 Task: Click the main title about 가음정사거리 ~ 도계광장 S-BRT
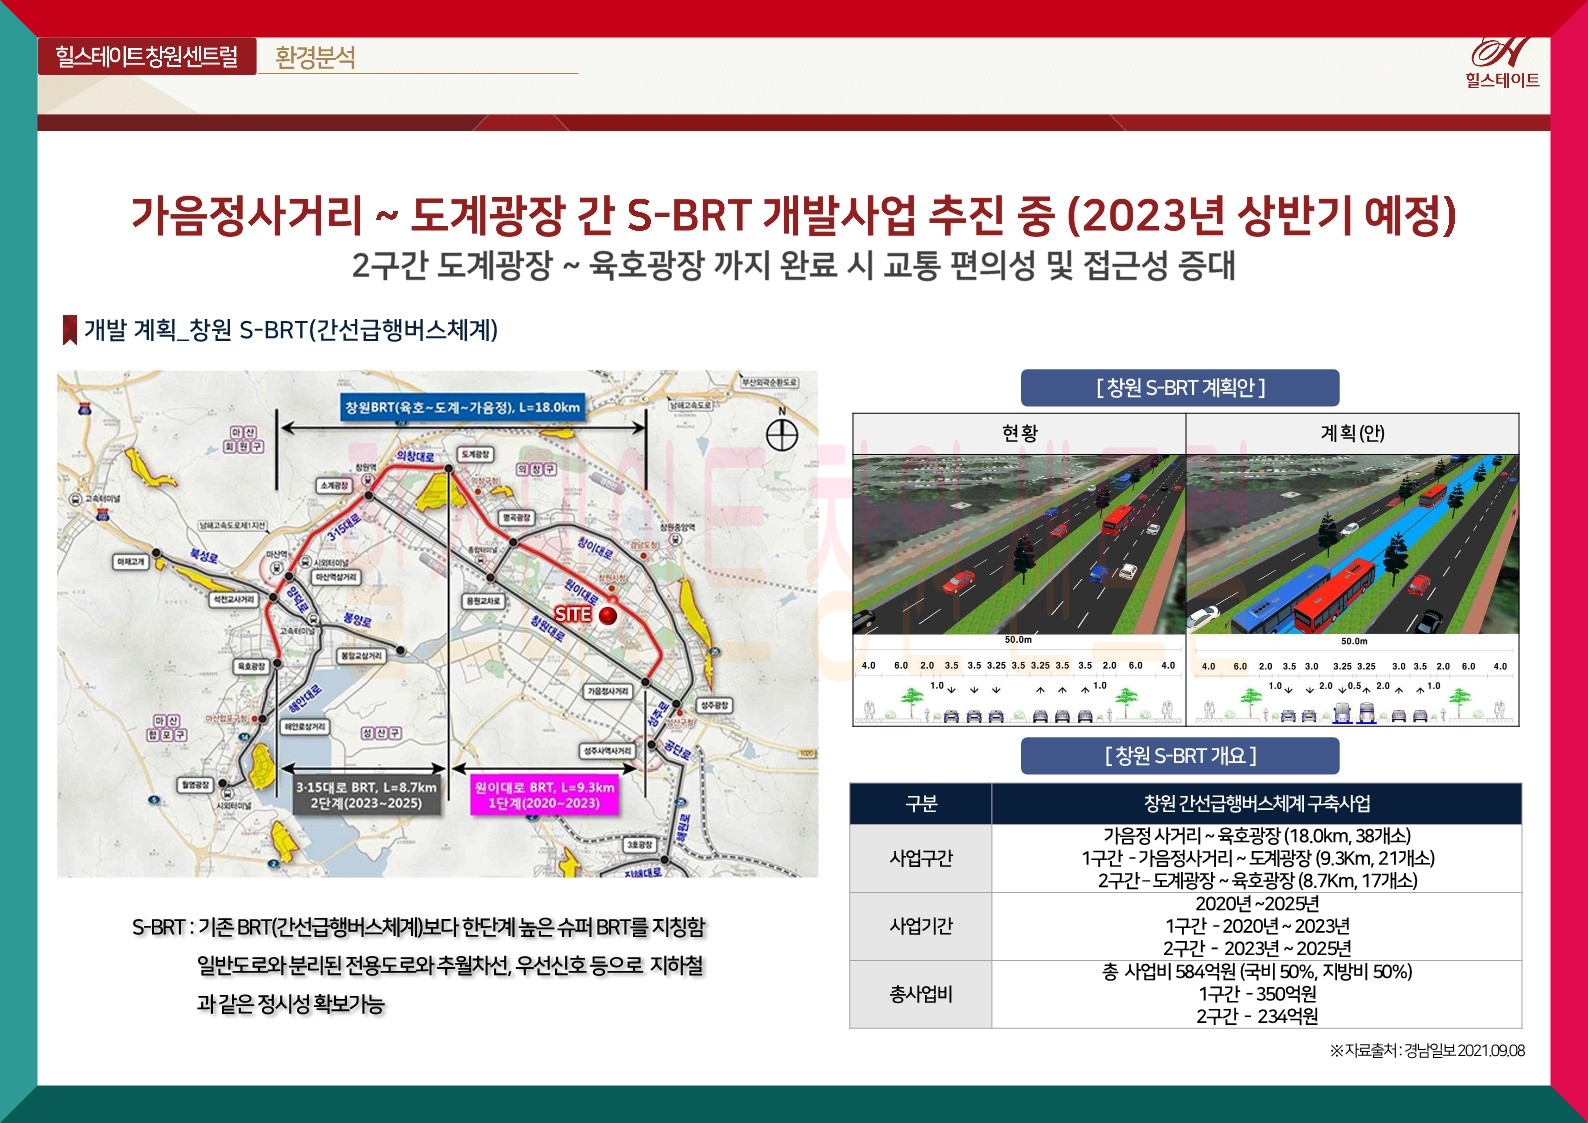click(x=793, y=214)
